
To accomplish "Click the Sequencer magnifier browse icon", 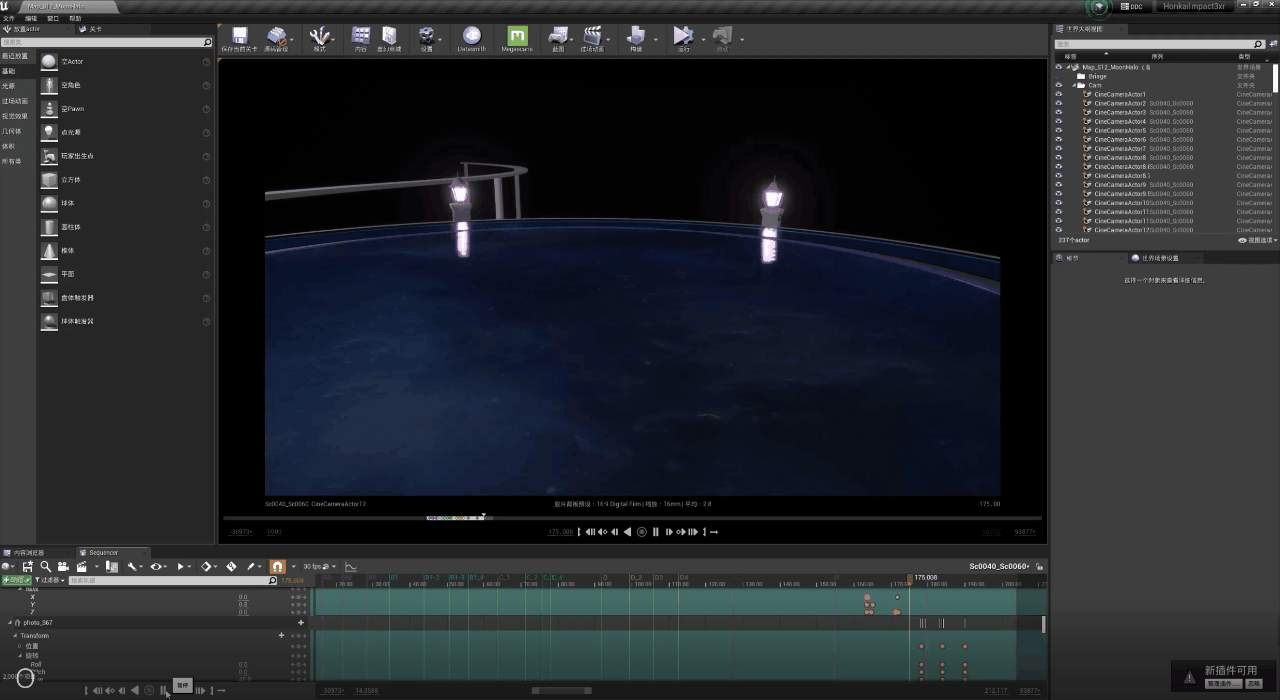I will tap(45, 566).
